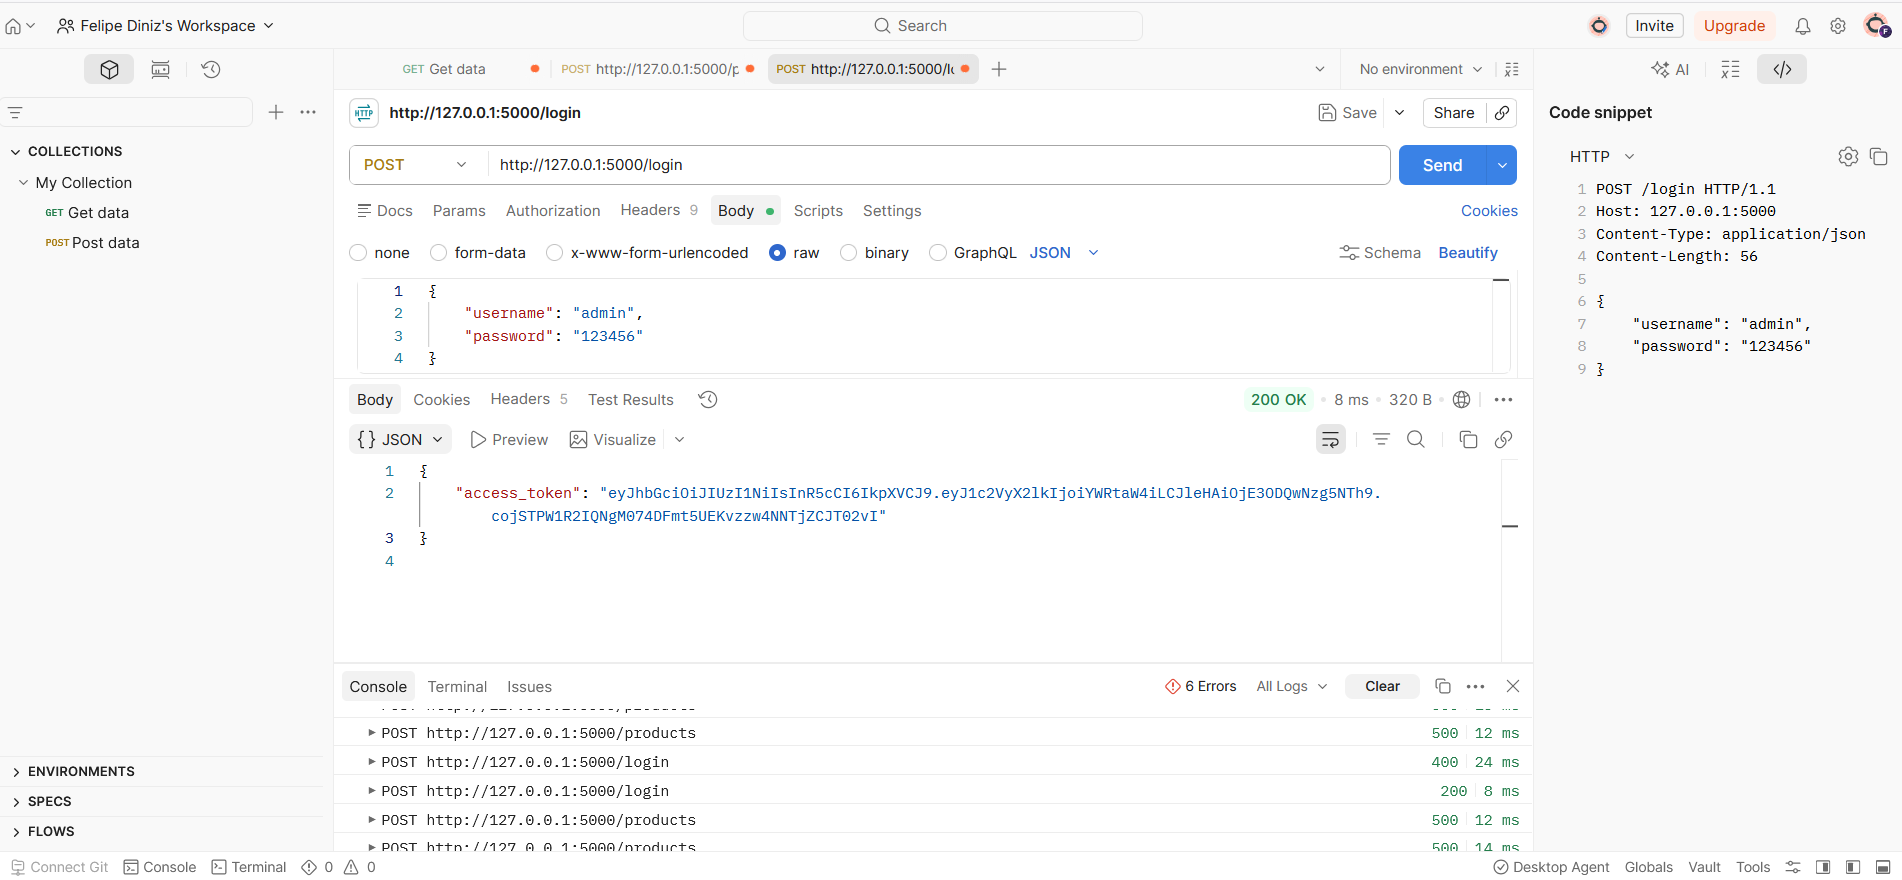This screenshot has height=880, width=1902.
Task: Open the POST method dropdown
Action: click(416, 165)
